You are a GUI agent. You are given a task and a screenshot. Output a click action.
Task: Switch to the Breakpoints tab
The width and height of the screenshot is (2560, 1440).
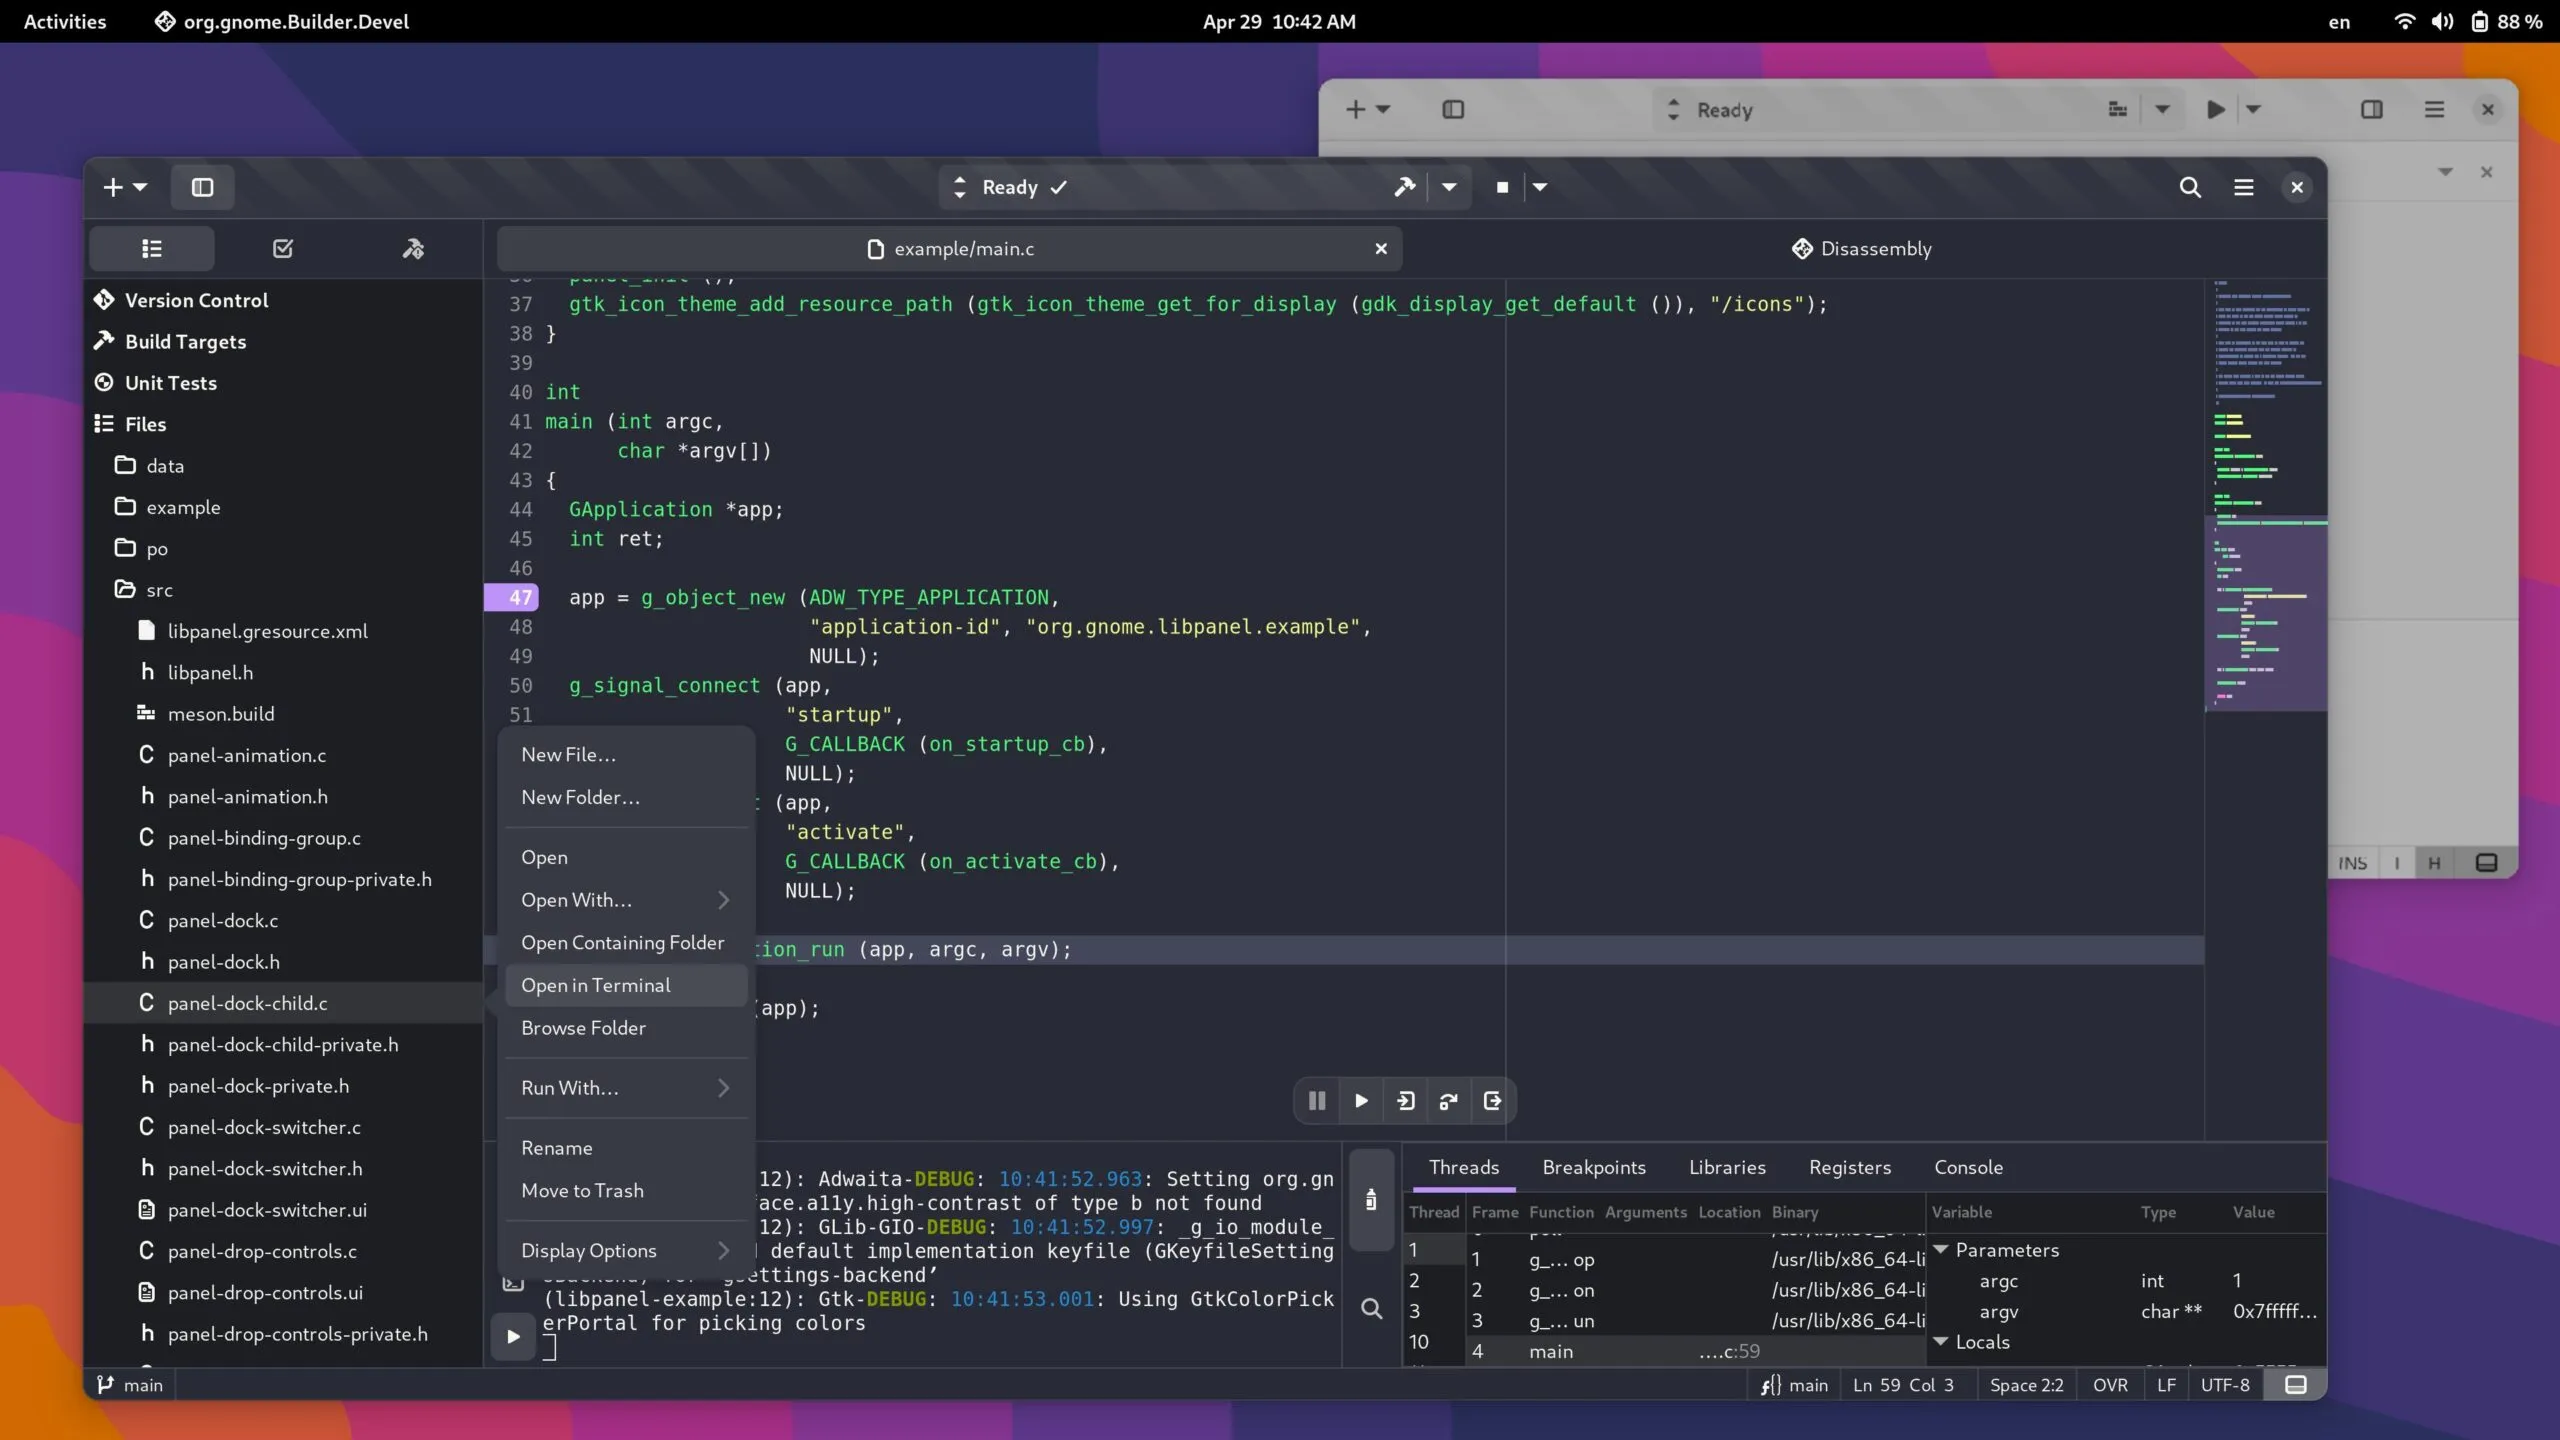tap(1593, 1167)
